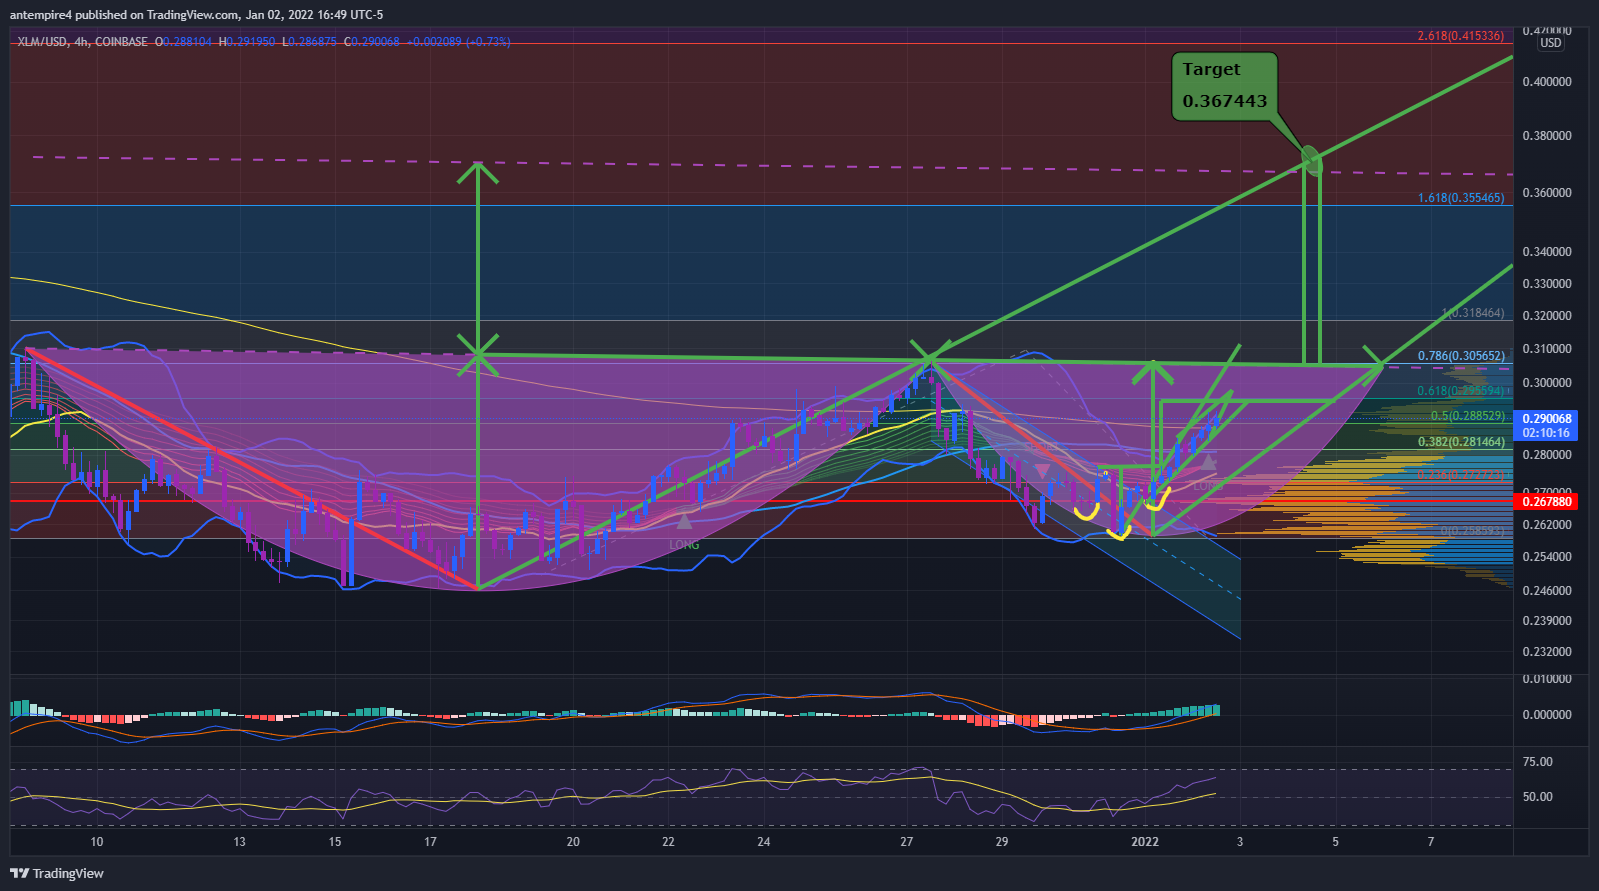Screen dimensions: 1599x891
Task: Click the blue current price label 0.290068
Action: tap(1546, 419)
